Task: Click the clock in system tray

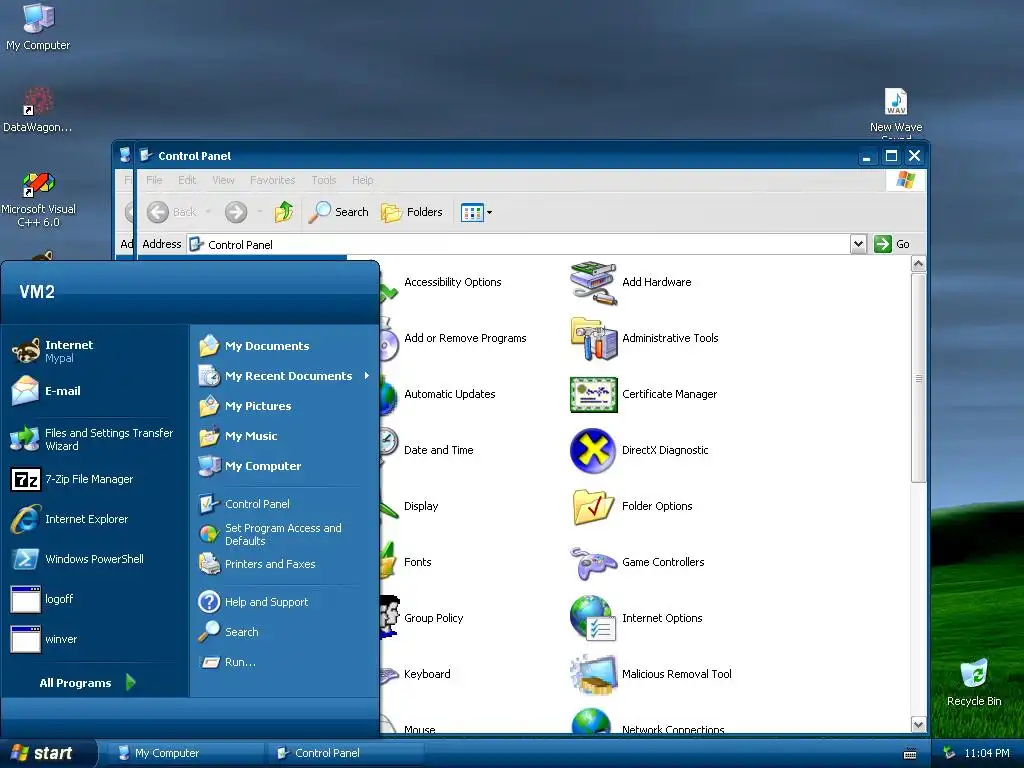Action: pos(987,753)
